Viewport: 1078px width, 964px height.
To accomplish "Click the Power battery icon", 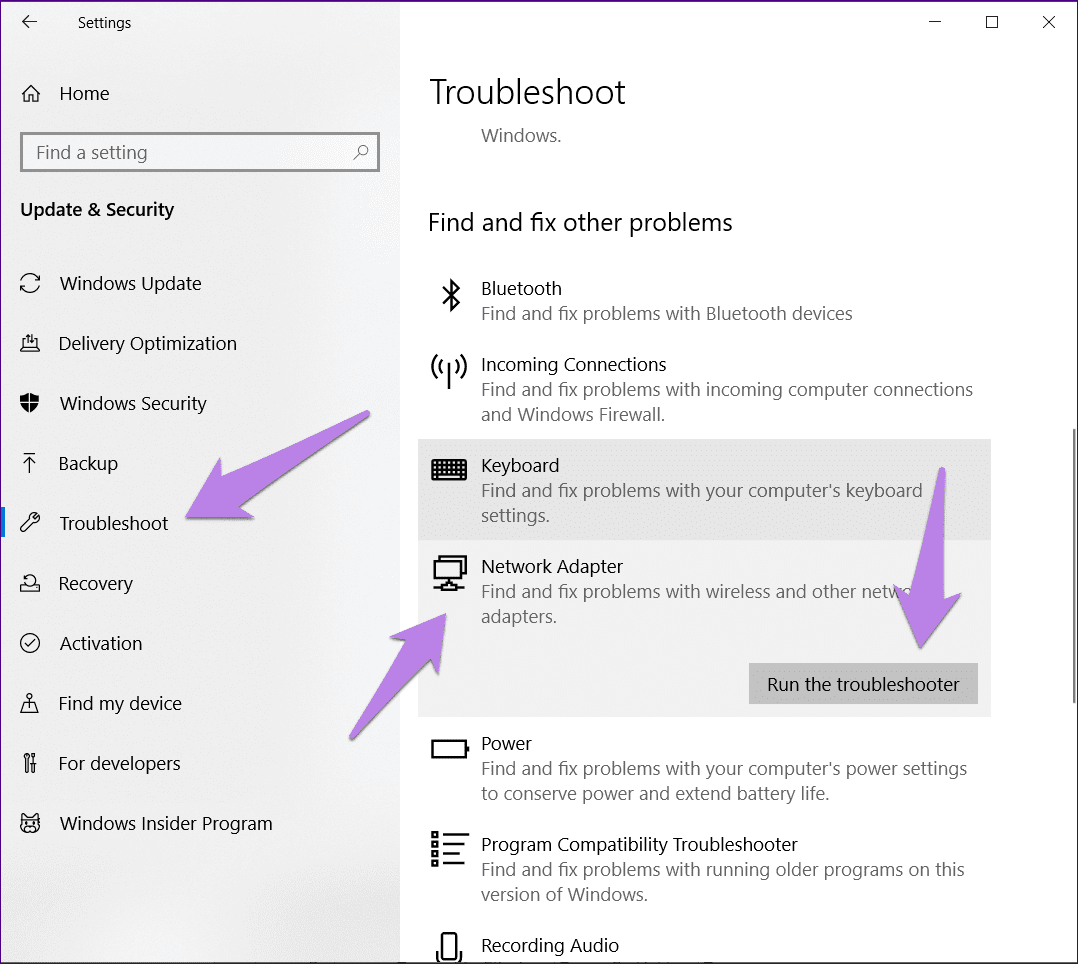I will (x=449, y=748).
